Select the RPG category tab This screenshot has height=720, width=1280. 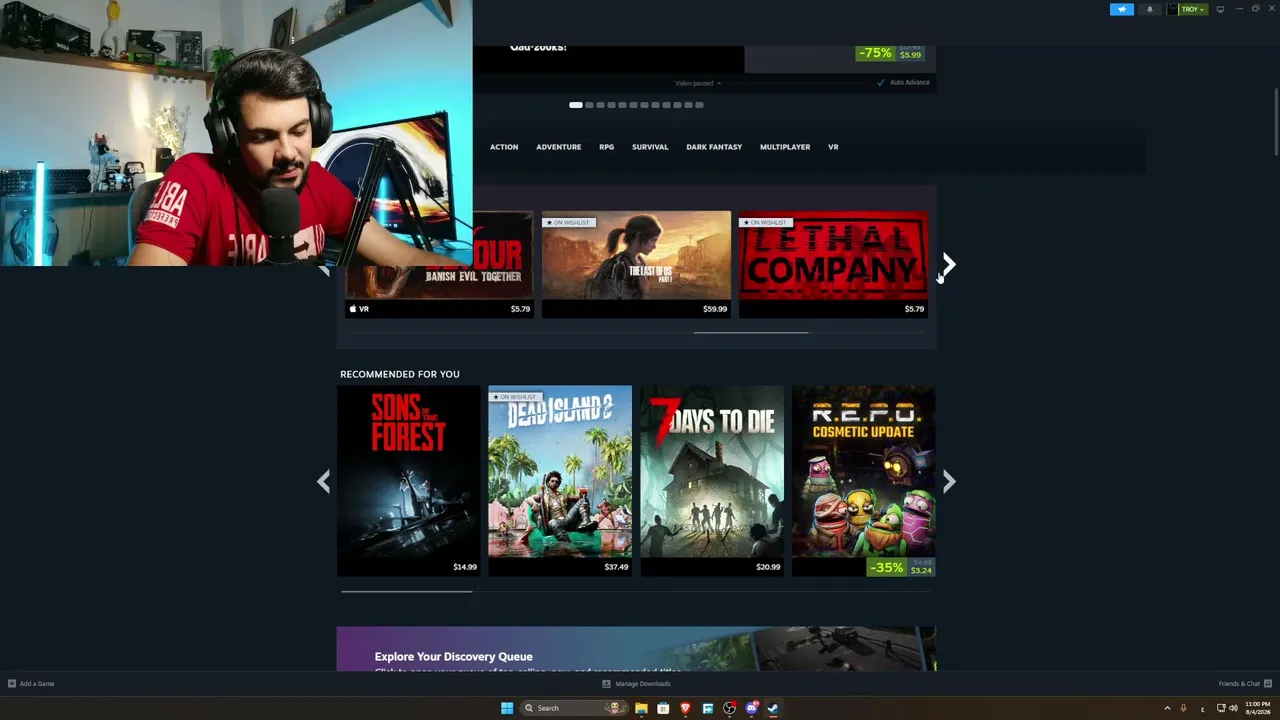tap(607, 147)
